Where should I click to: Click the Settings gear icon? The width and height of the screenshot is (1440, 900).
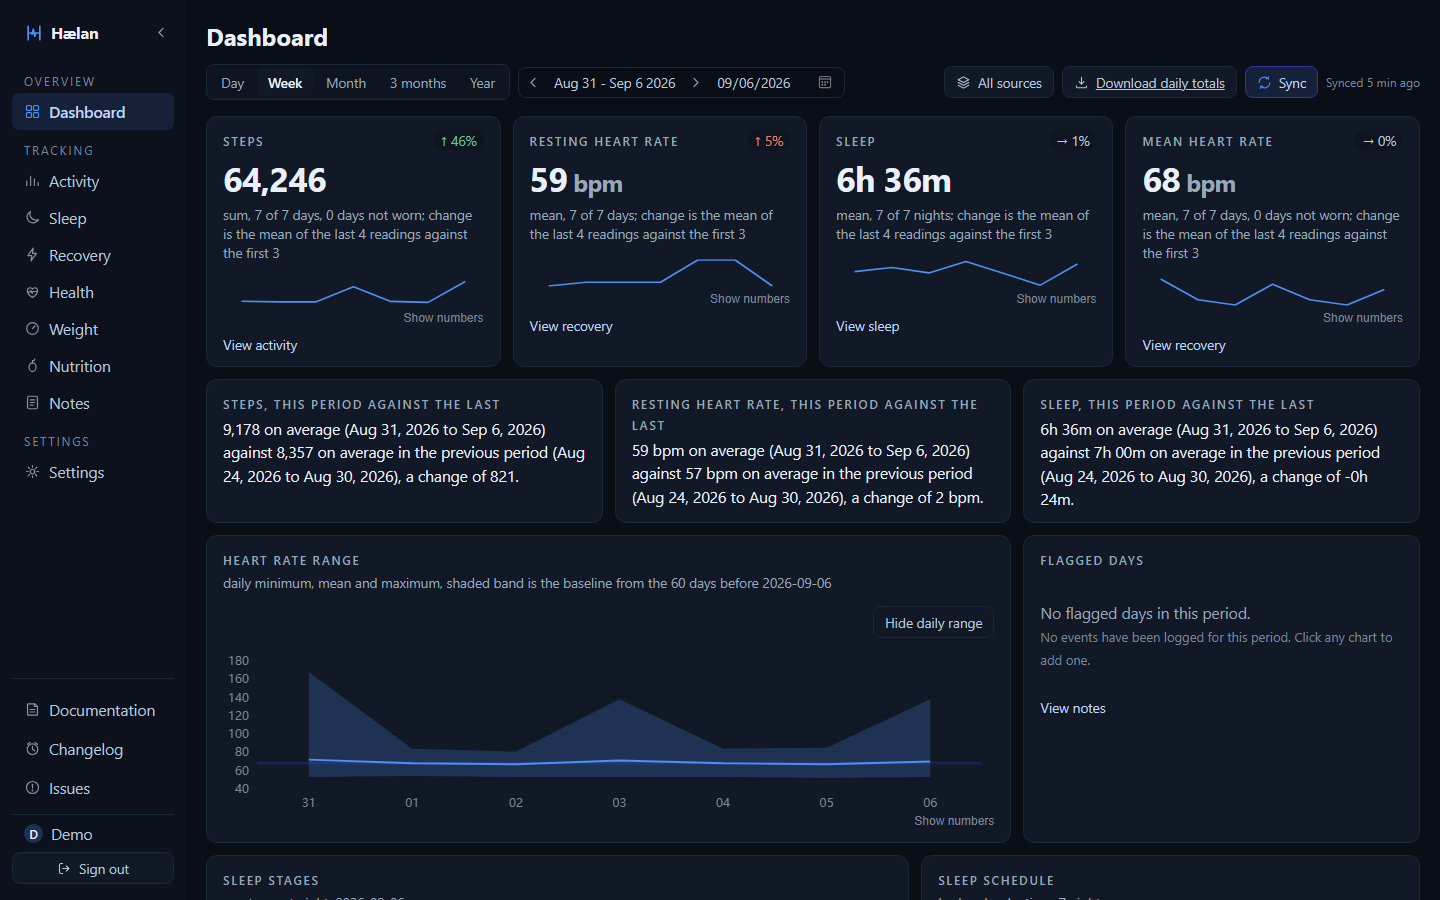[32, 472]
